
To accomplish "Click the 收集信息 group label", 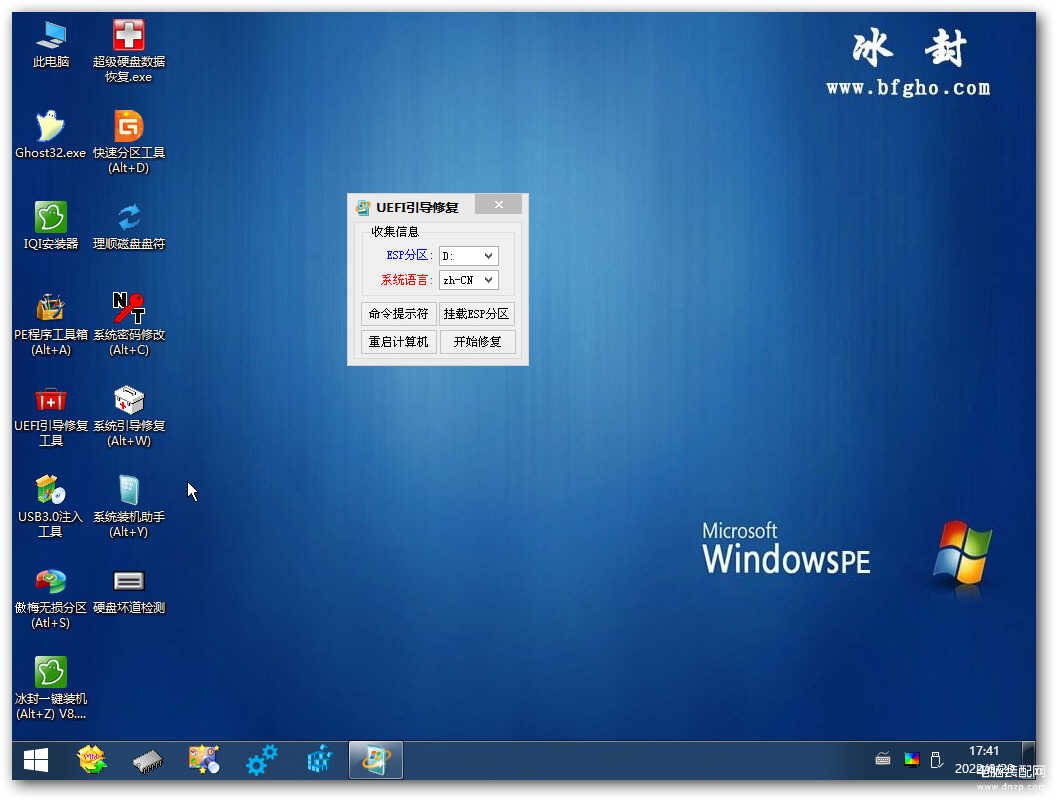I will pyautogui.click(x=395, y=232).
